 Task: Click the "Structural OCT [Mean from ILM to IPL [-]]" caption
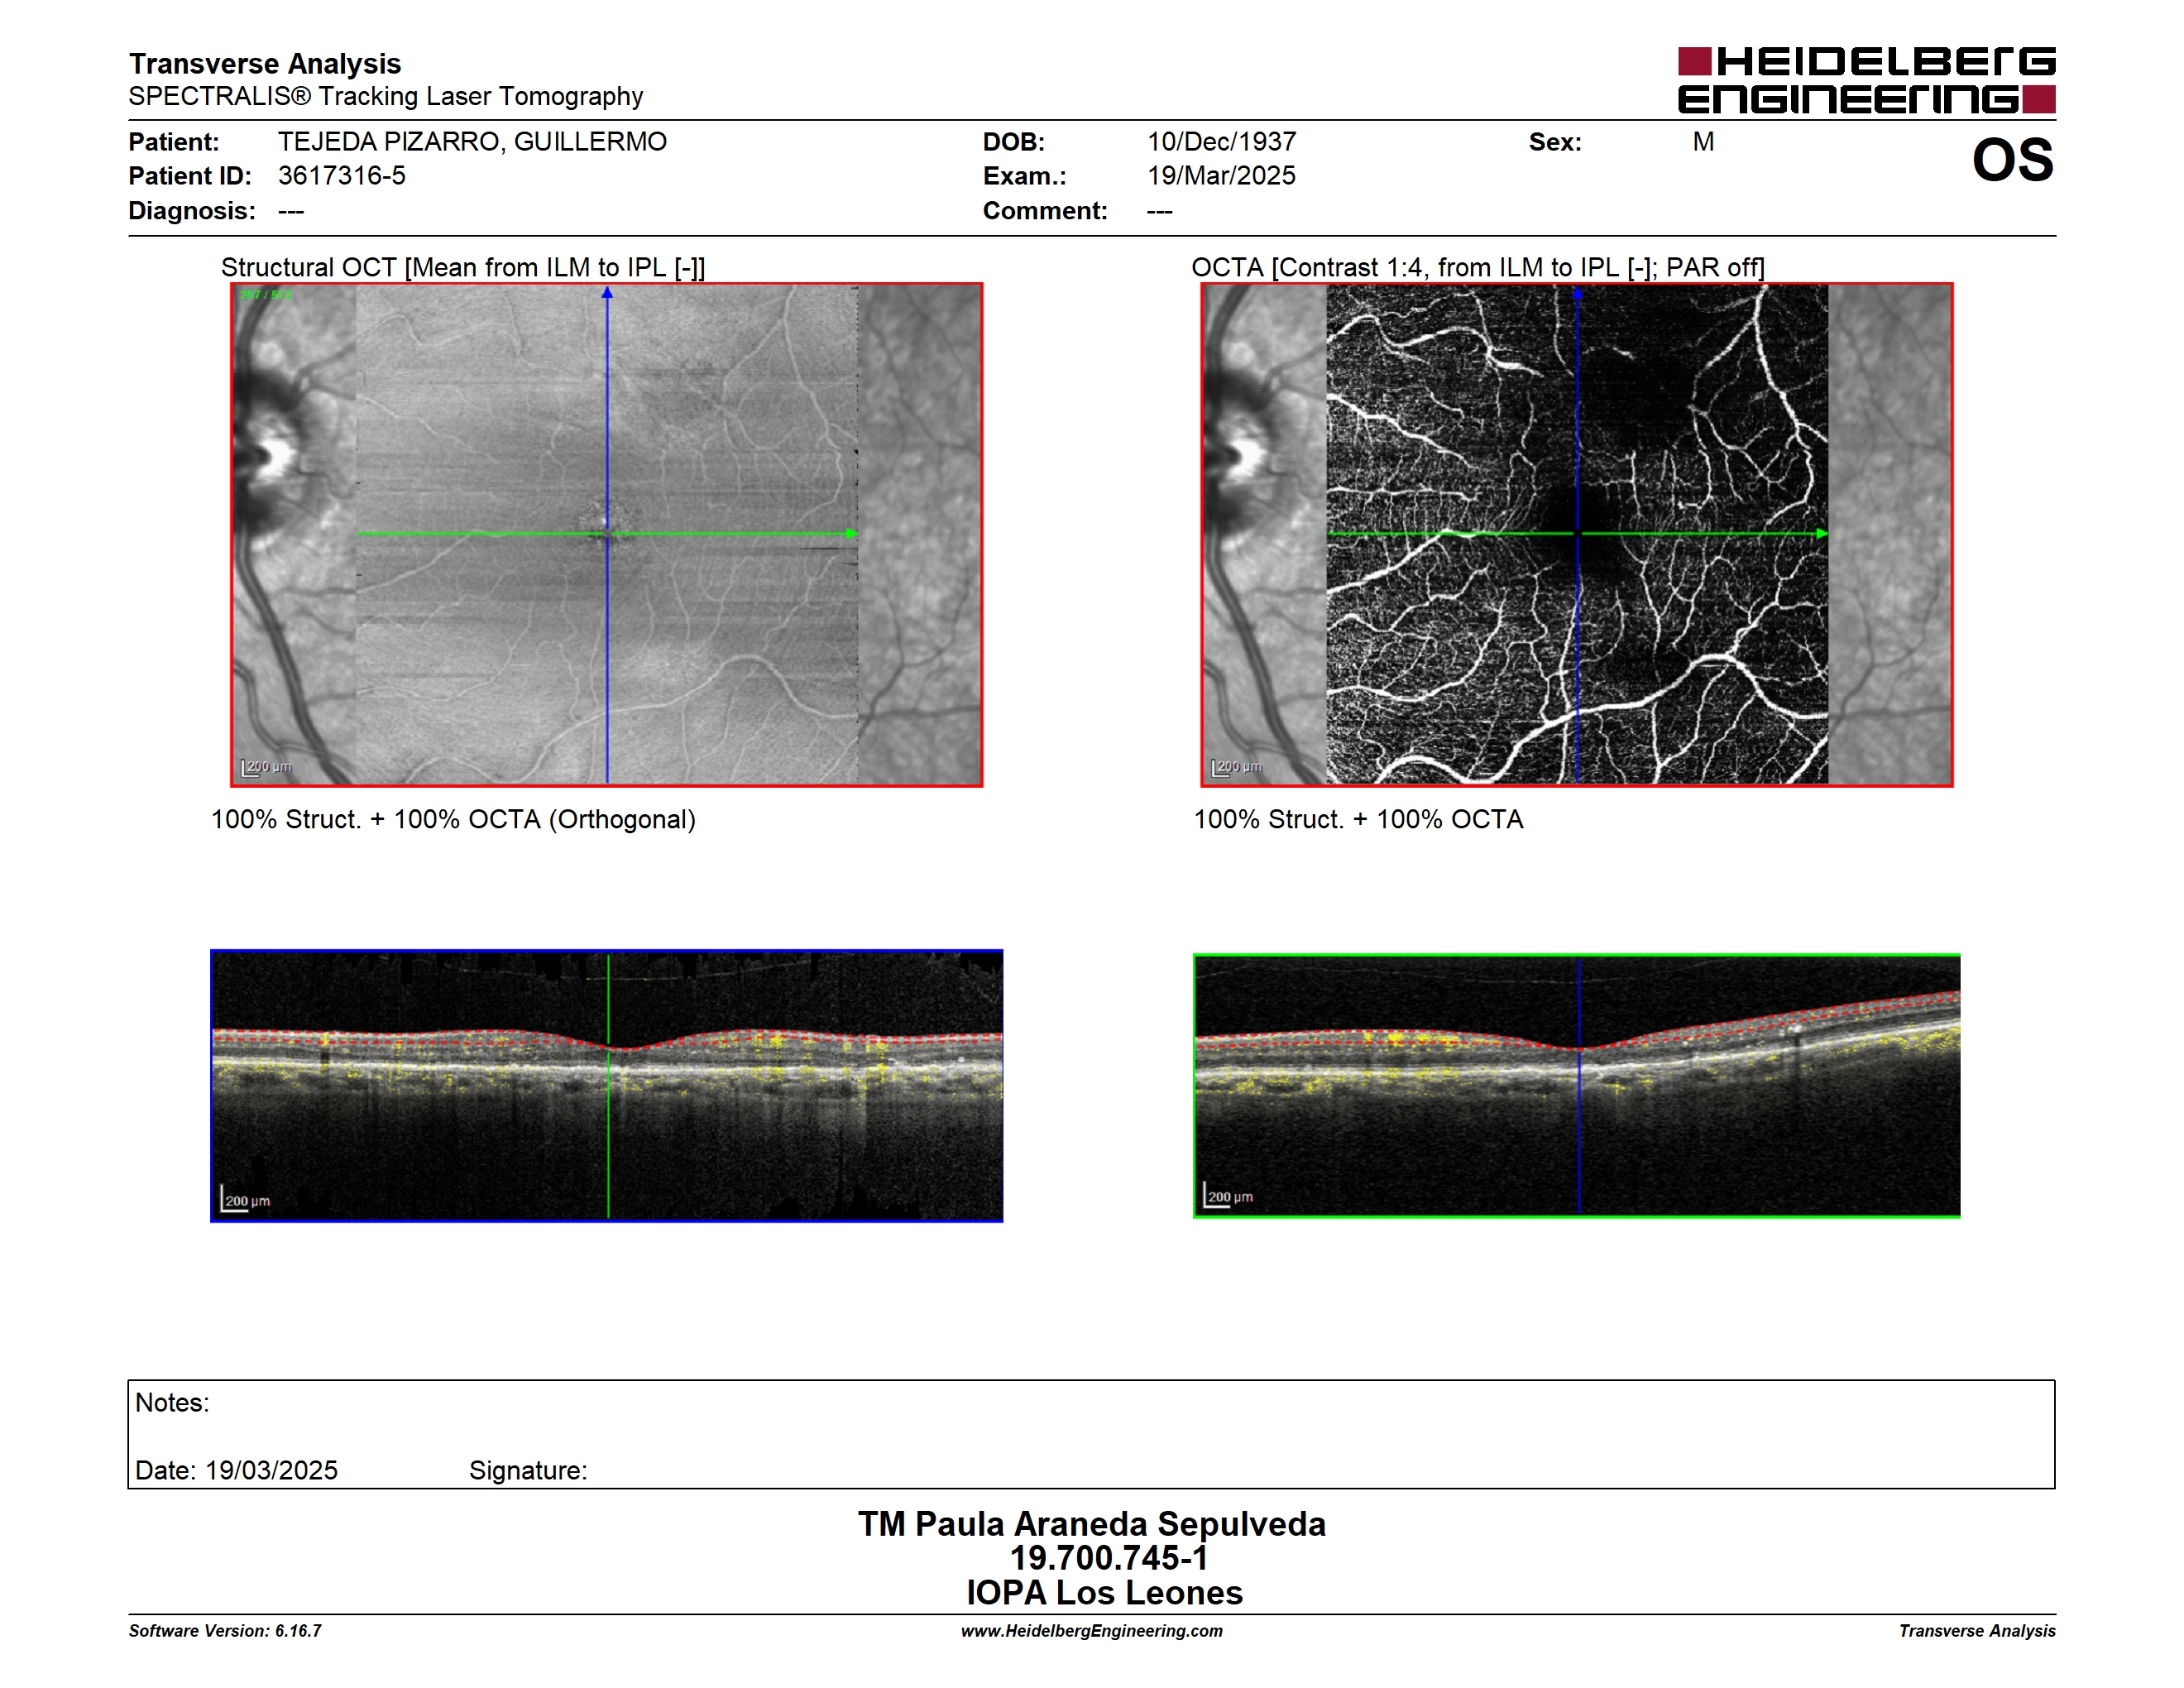tap(463, 267)
